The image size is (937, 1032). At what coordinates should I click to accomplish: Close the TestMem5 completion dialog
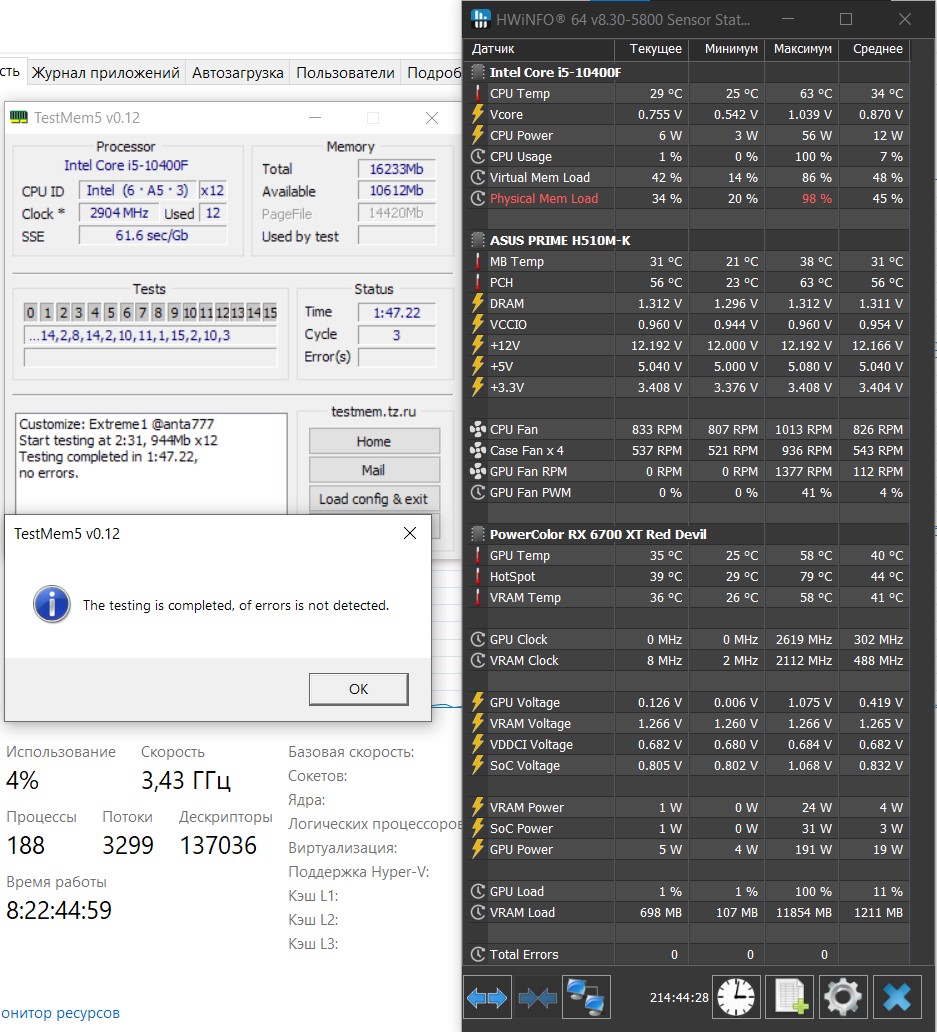pos(409,533)
